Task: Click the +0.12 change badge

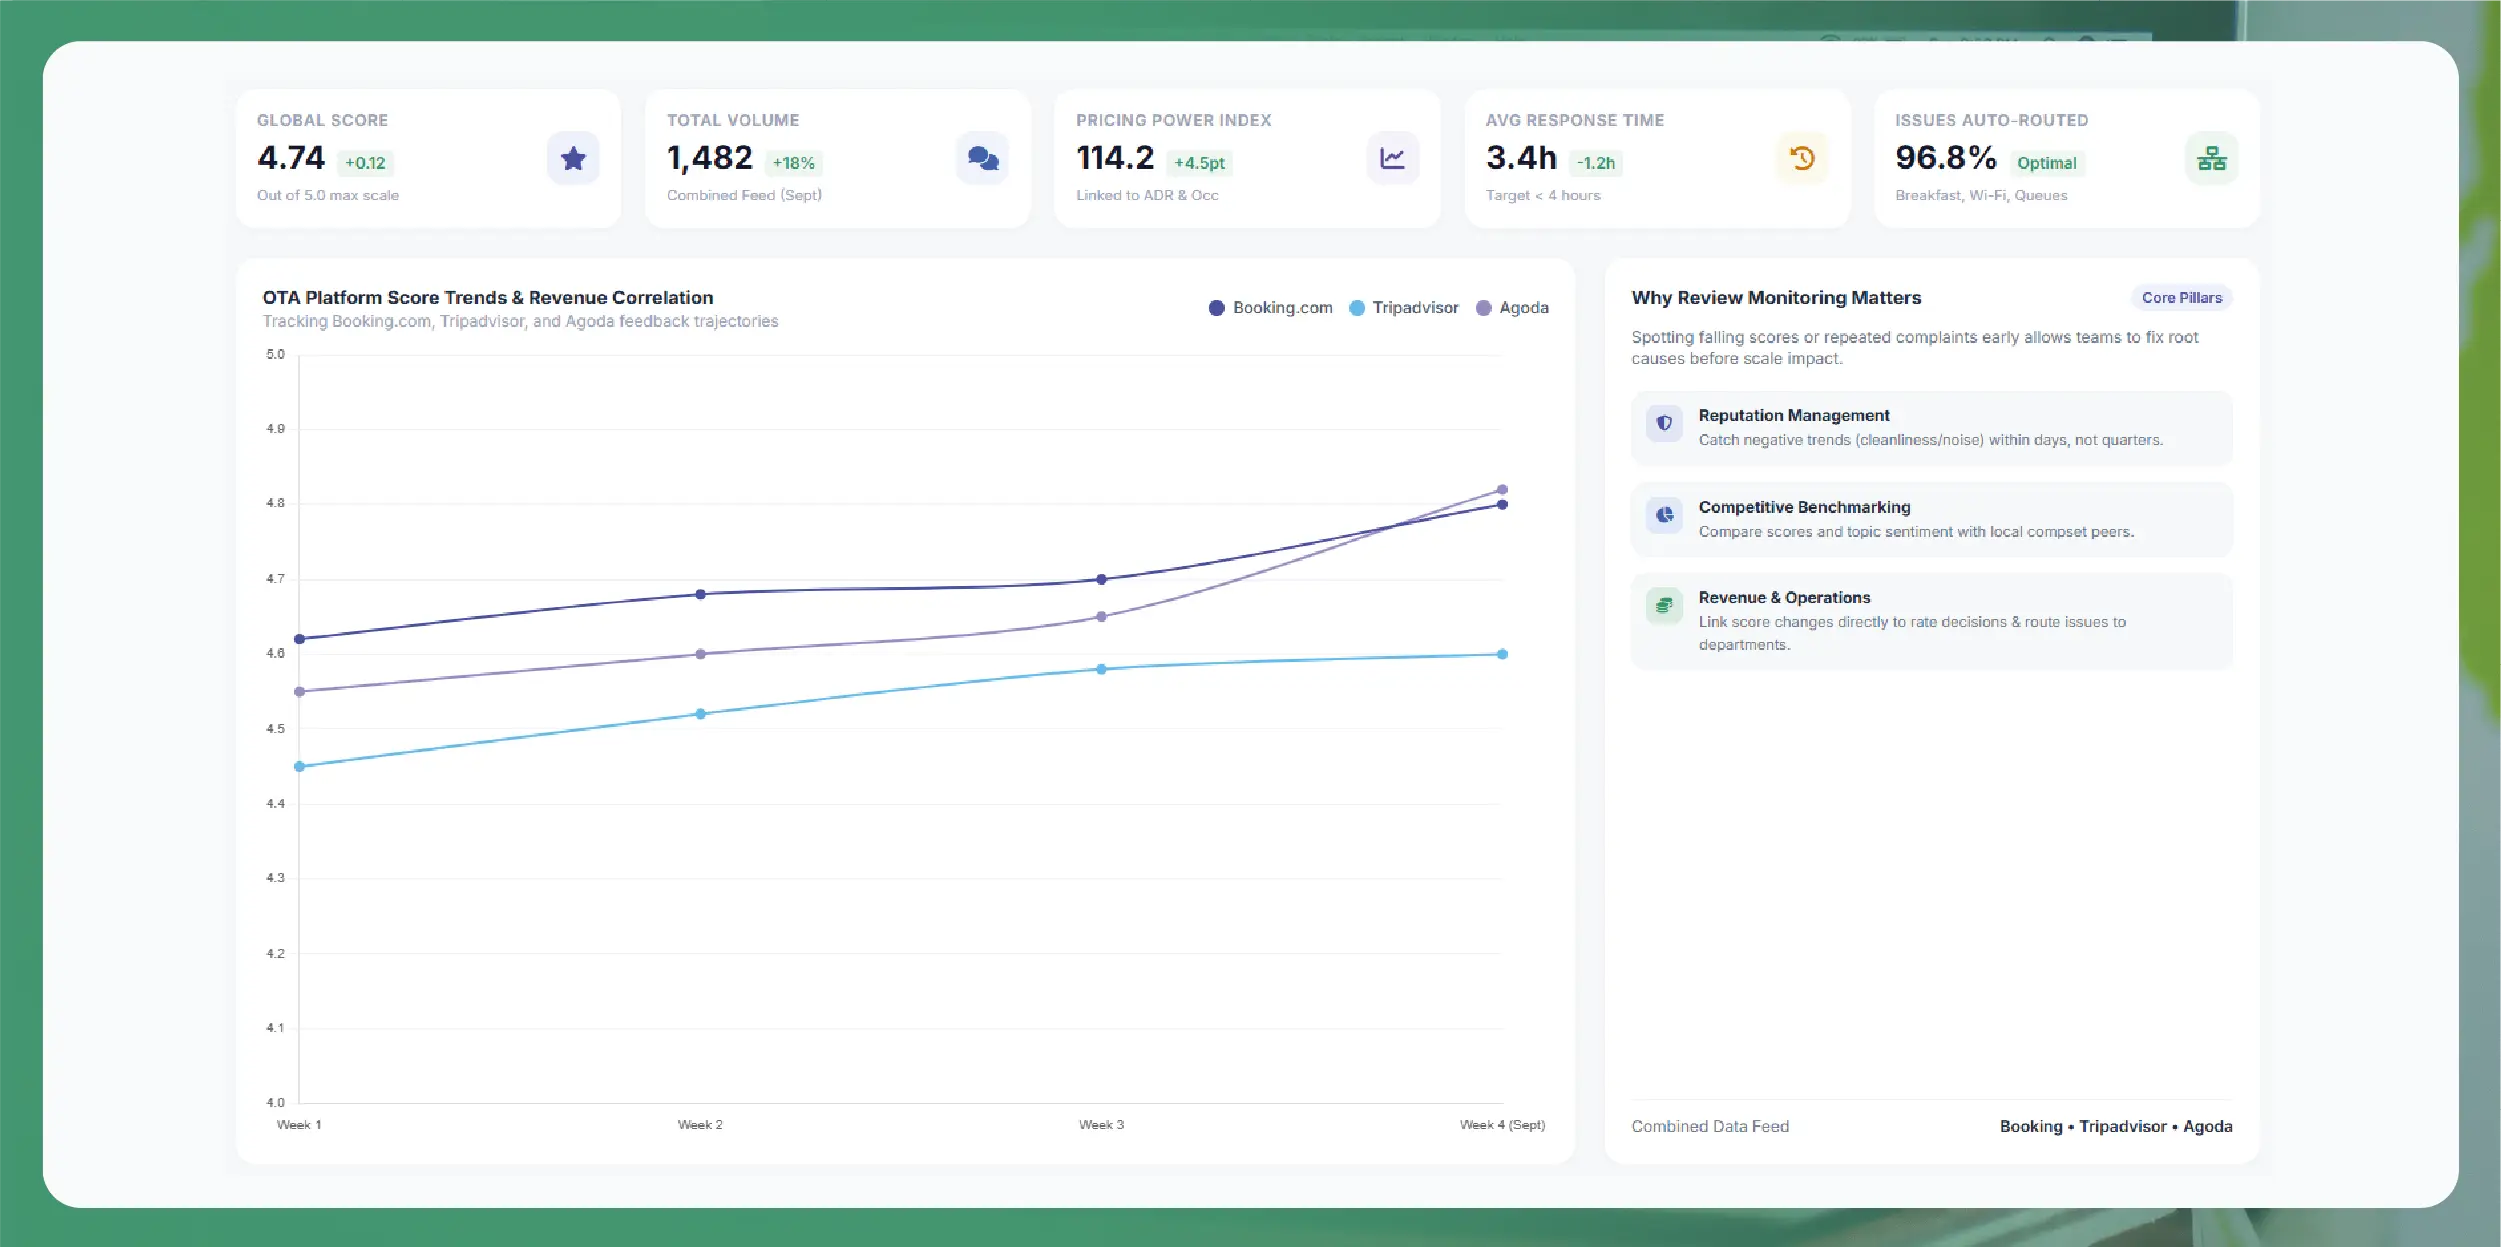Action: [365, 163]
